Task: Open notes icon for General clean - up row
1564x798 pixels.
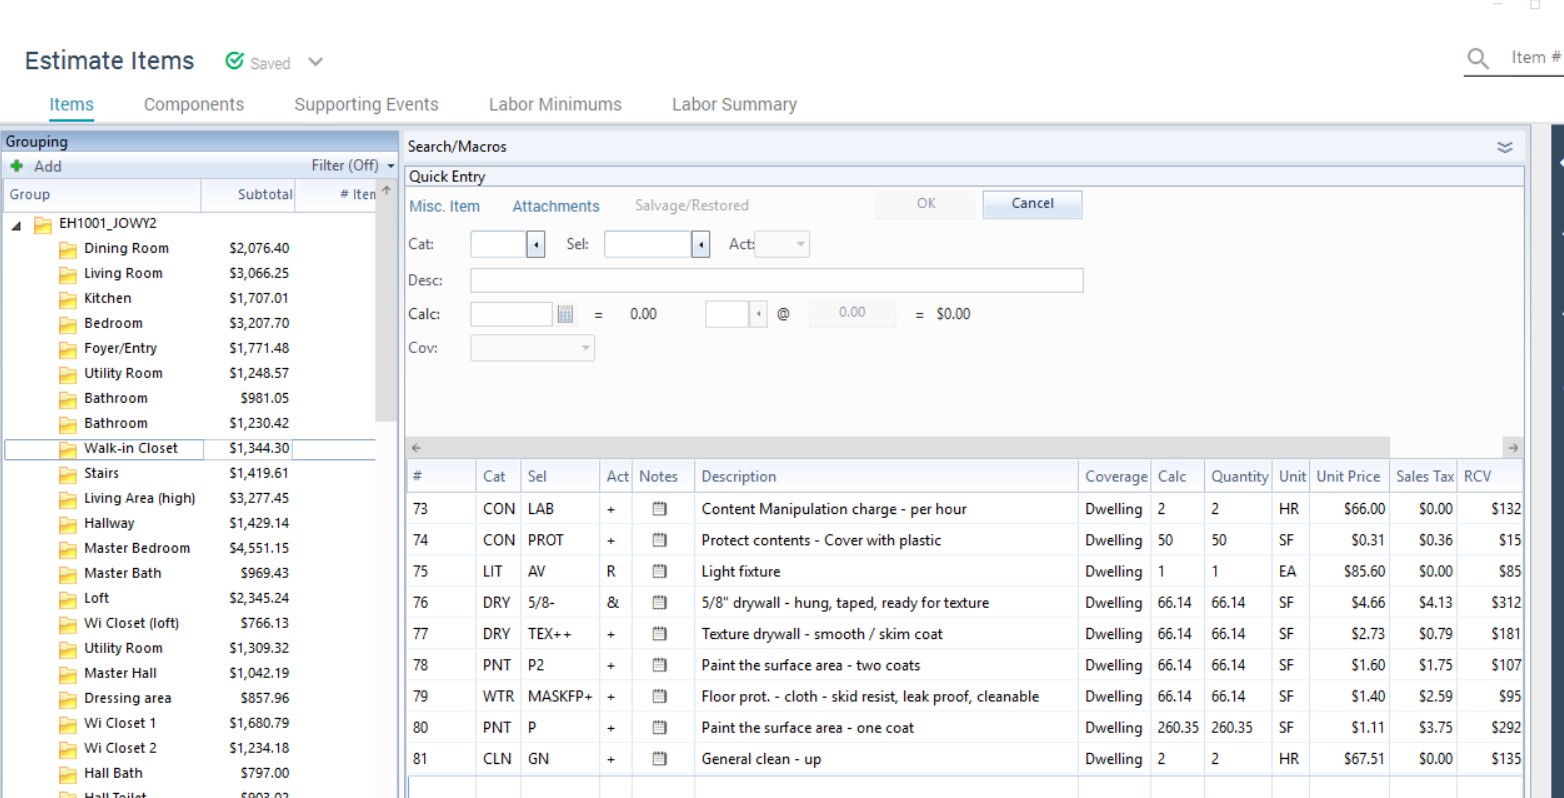Action: coord(659,759)
